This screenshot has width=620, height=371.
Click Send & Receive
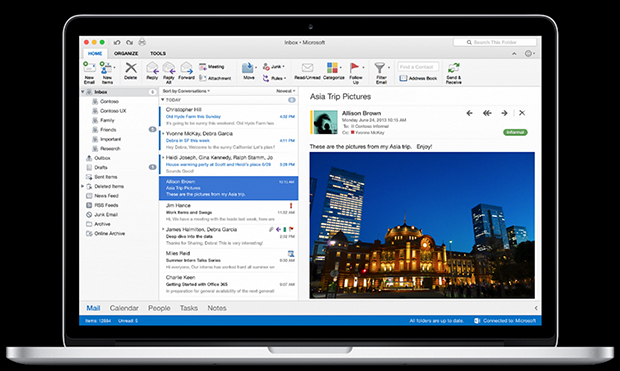[x=454, y=73]
